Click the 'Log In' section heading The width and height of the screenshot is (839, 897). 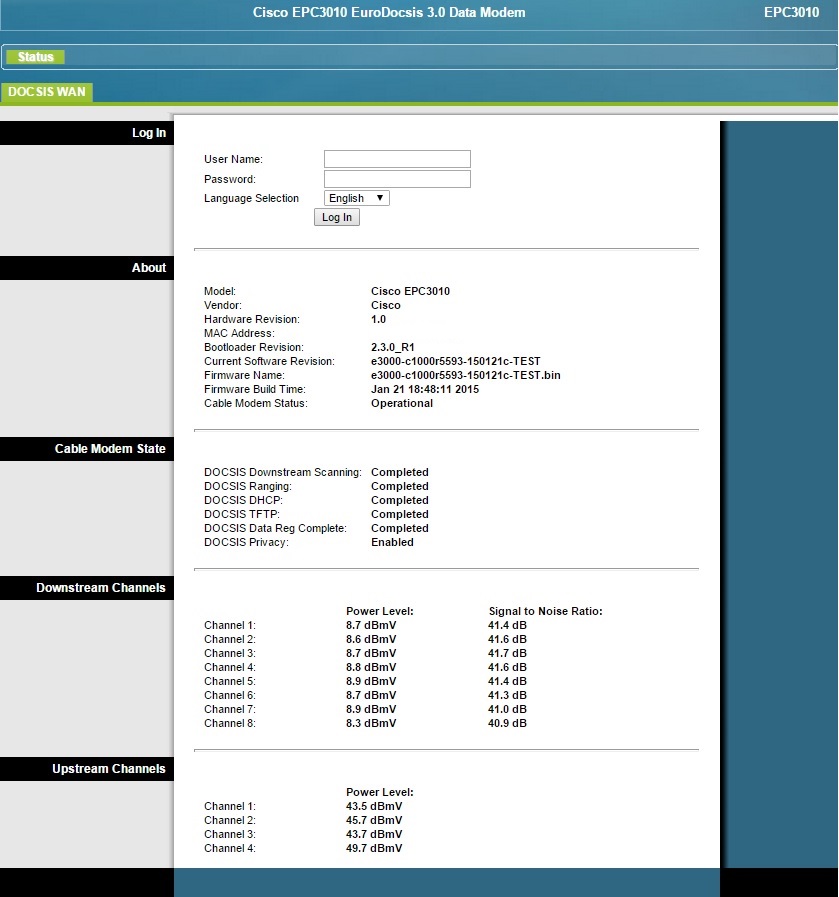click(149, 133)
